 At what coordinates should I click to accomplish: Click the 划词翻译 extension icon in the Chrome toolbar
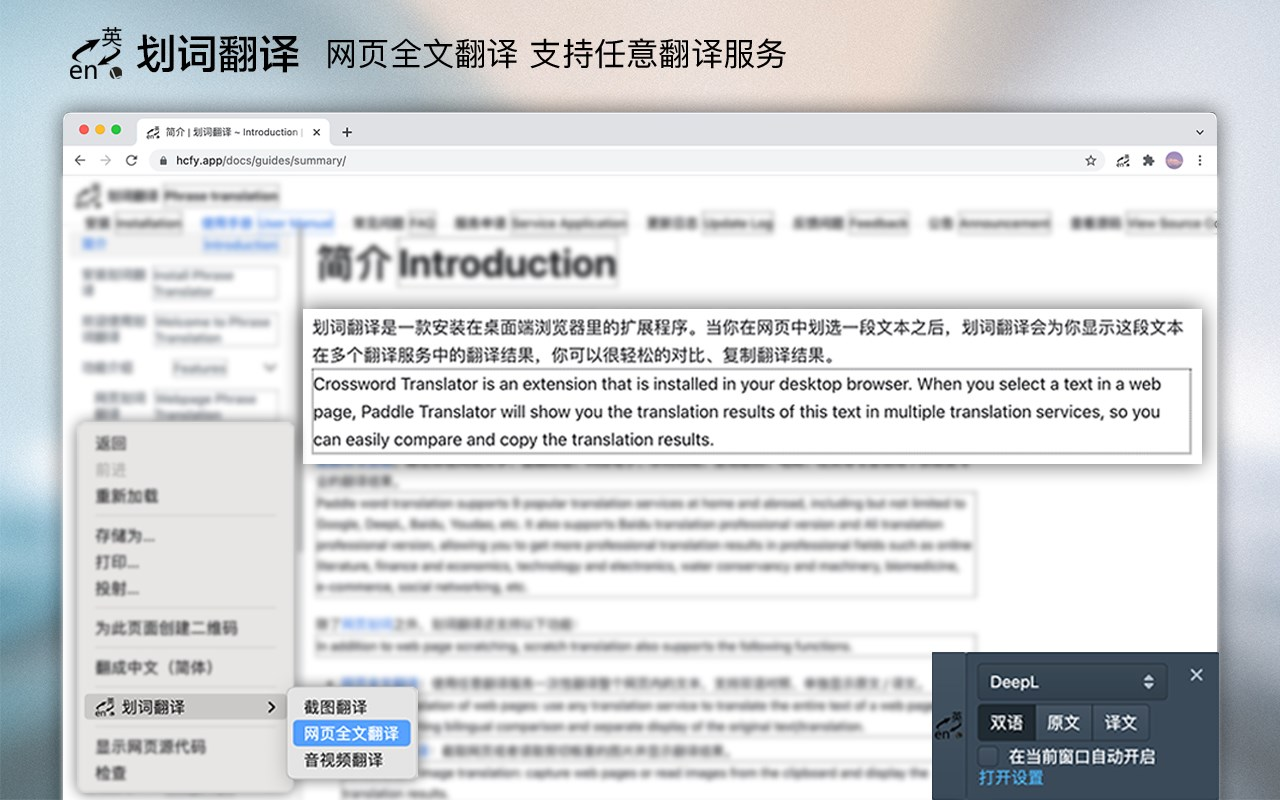point(1121,160)
